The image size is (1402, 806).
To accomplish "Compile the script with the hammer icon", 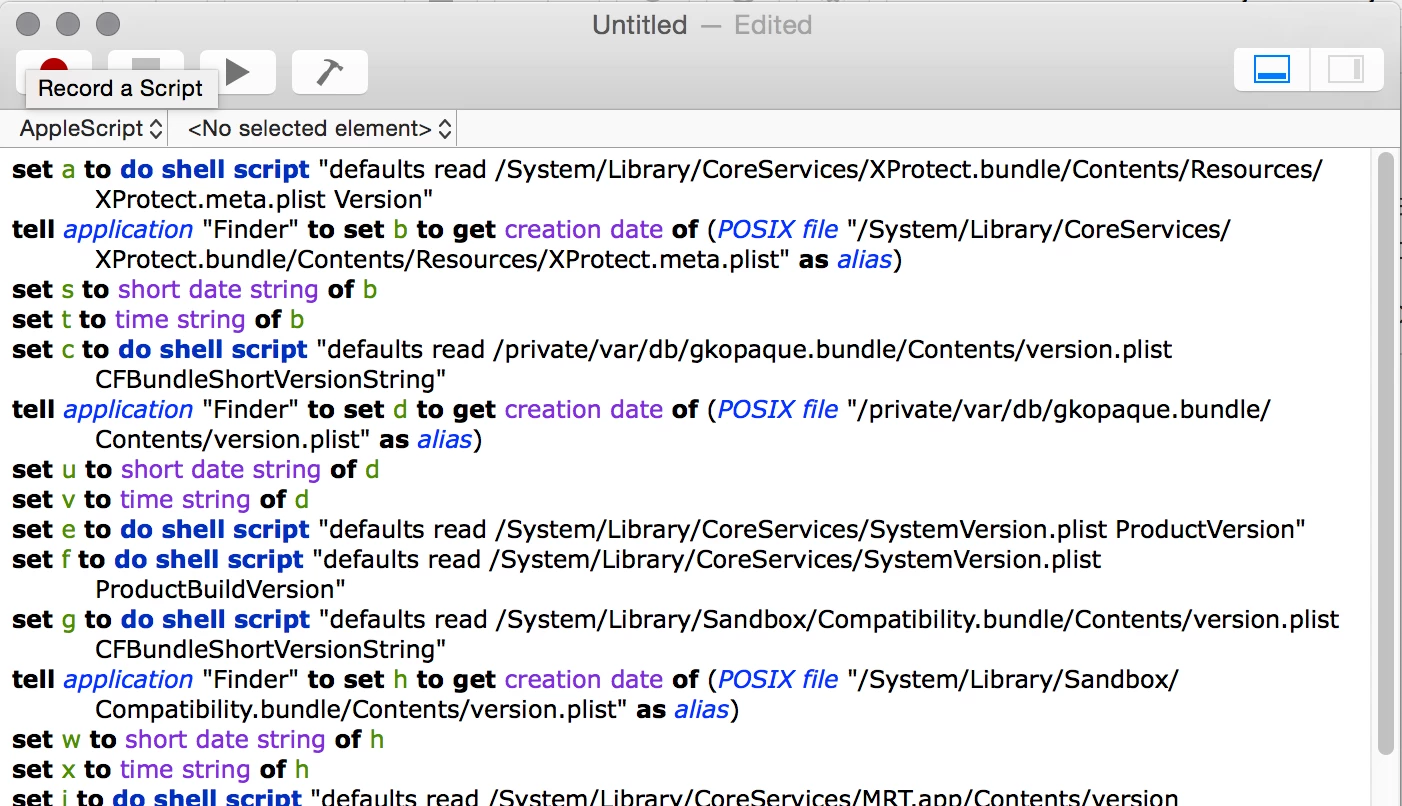I will pyautogui.click(x=330, y=72).
